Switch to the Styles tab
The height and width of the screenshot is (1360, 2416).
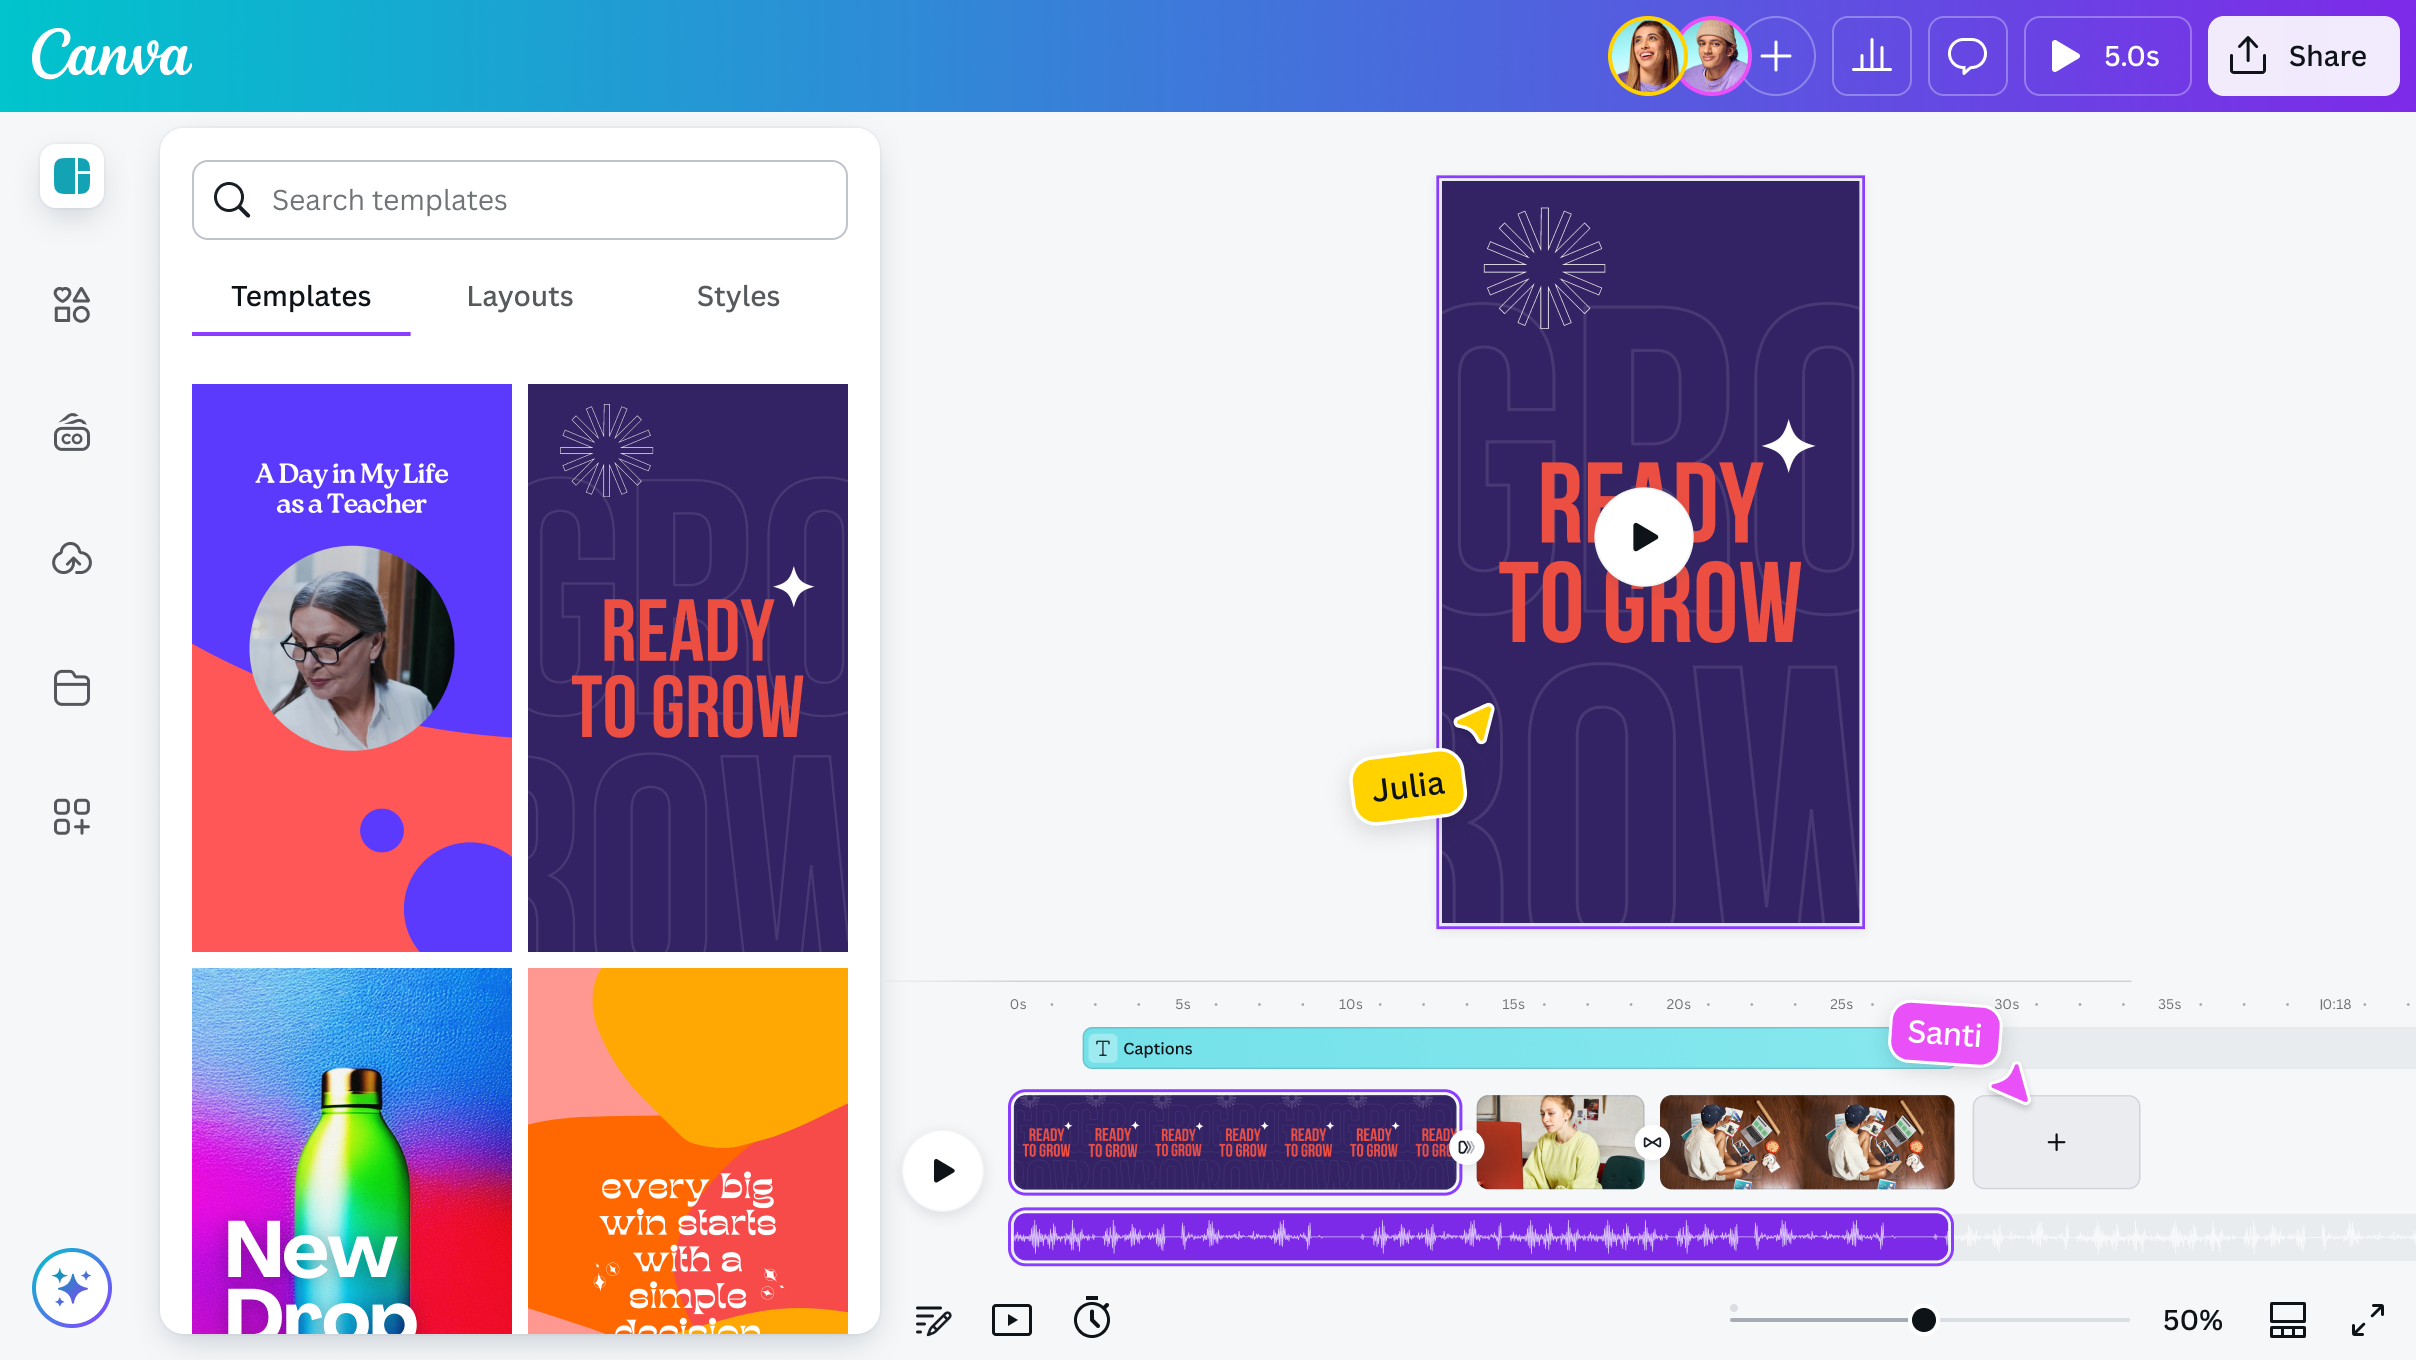[x=738, y=296]
